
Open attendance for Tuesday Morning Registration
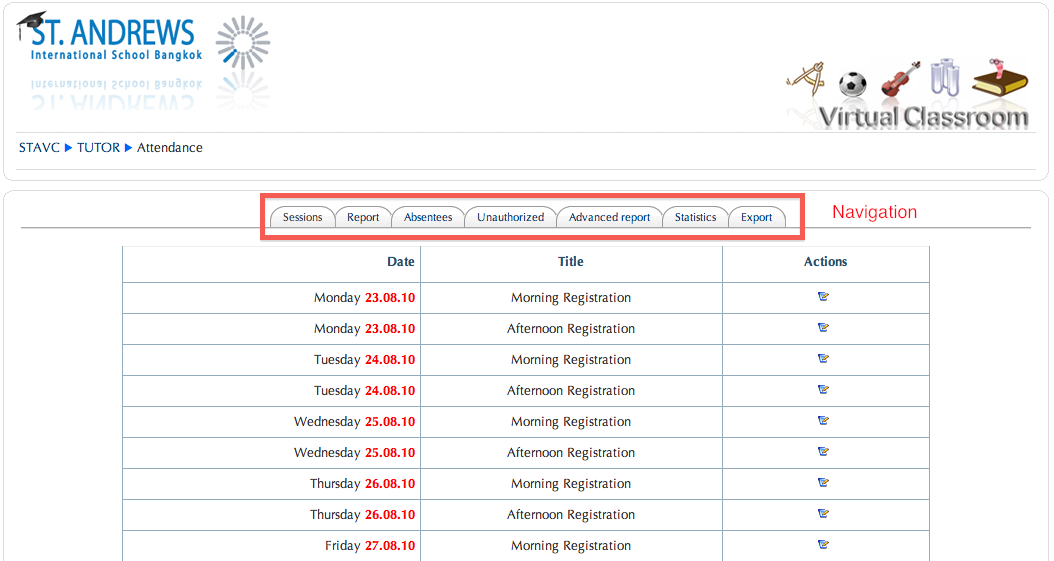pos(823,359)
